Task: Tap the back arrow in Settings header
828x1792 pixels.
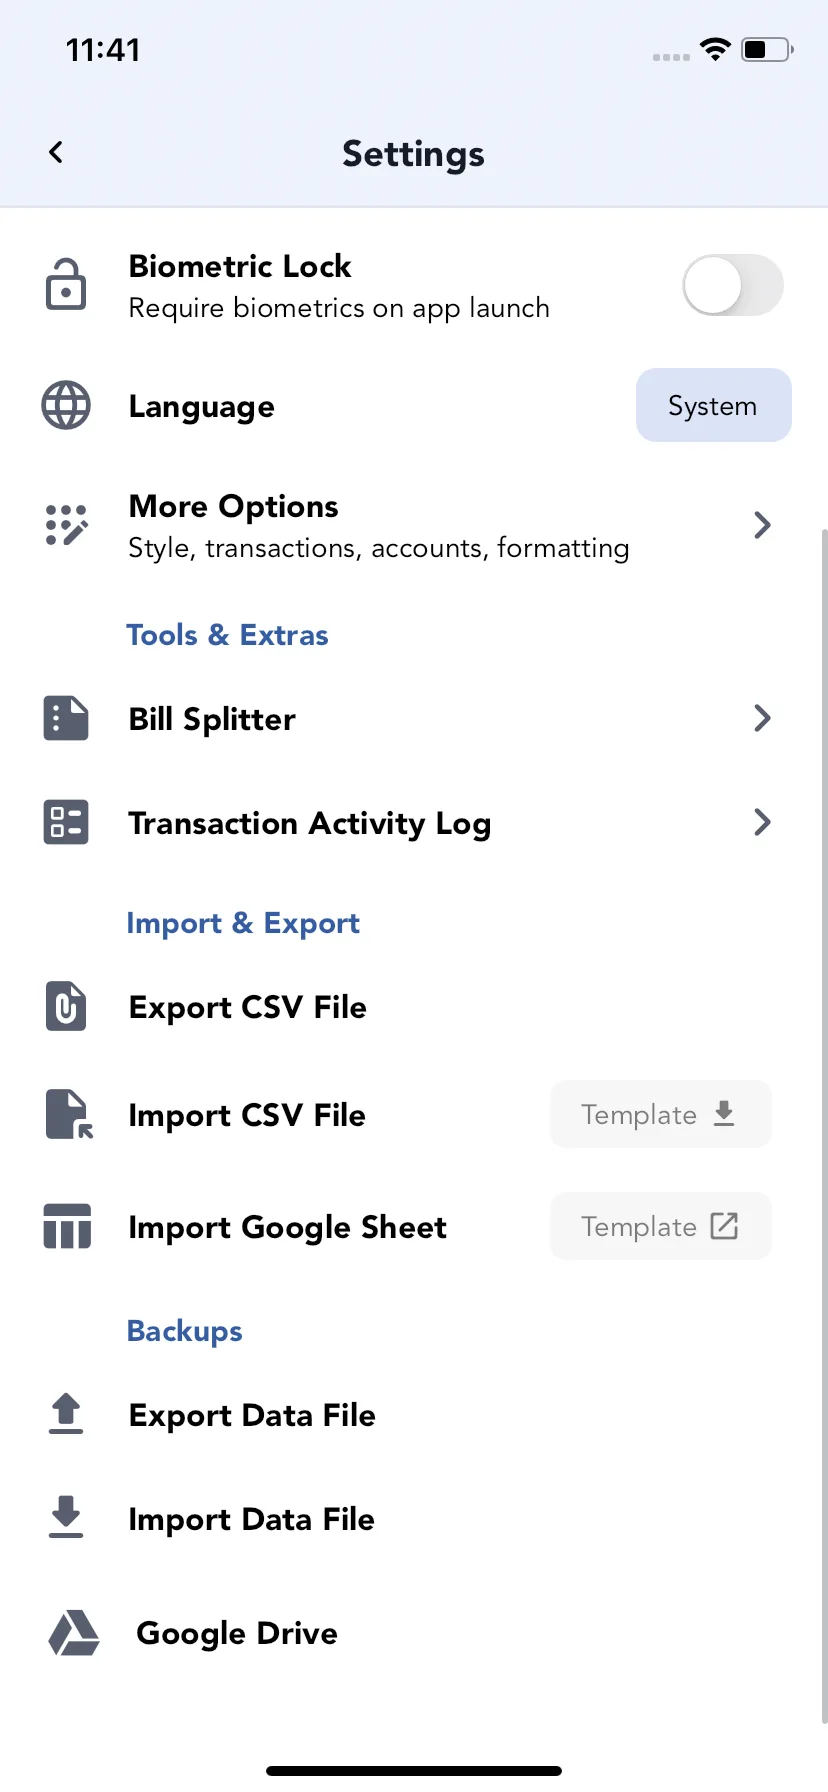Action: [x=56, y=152]
